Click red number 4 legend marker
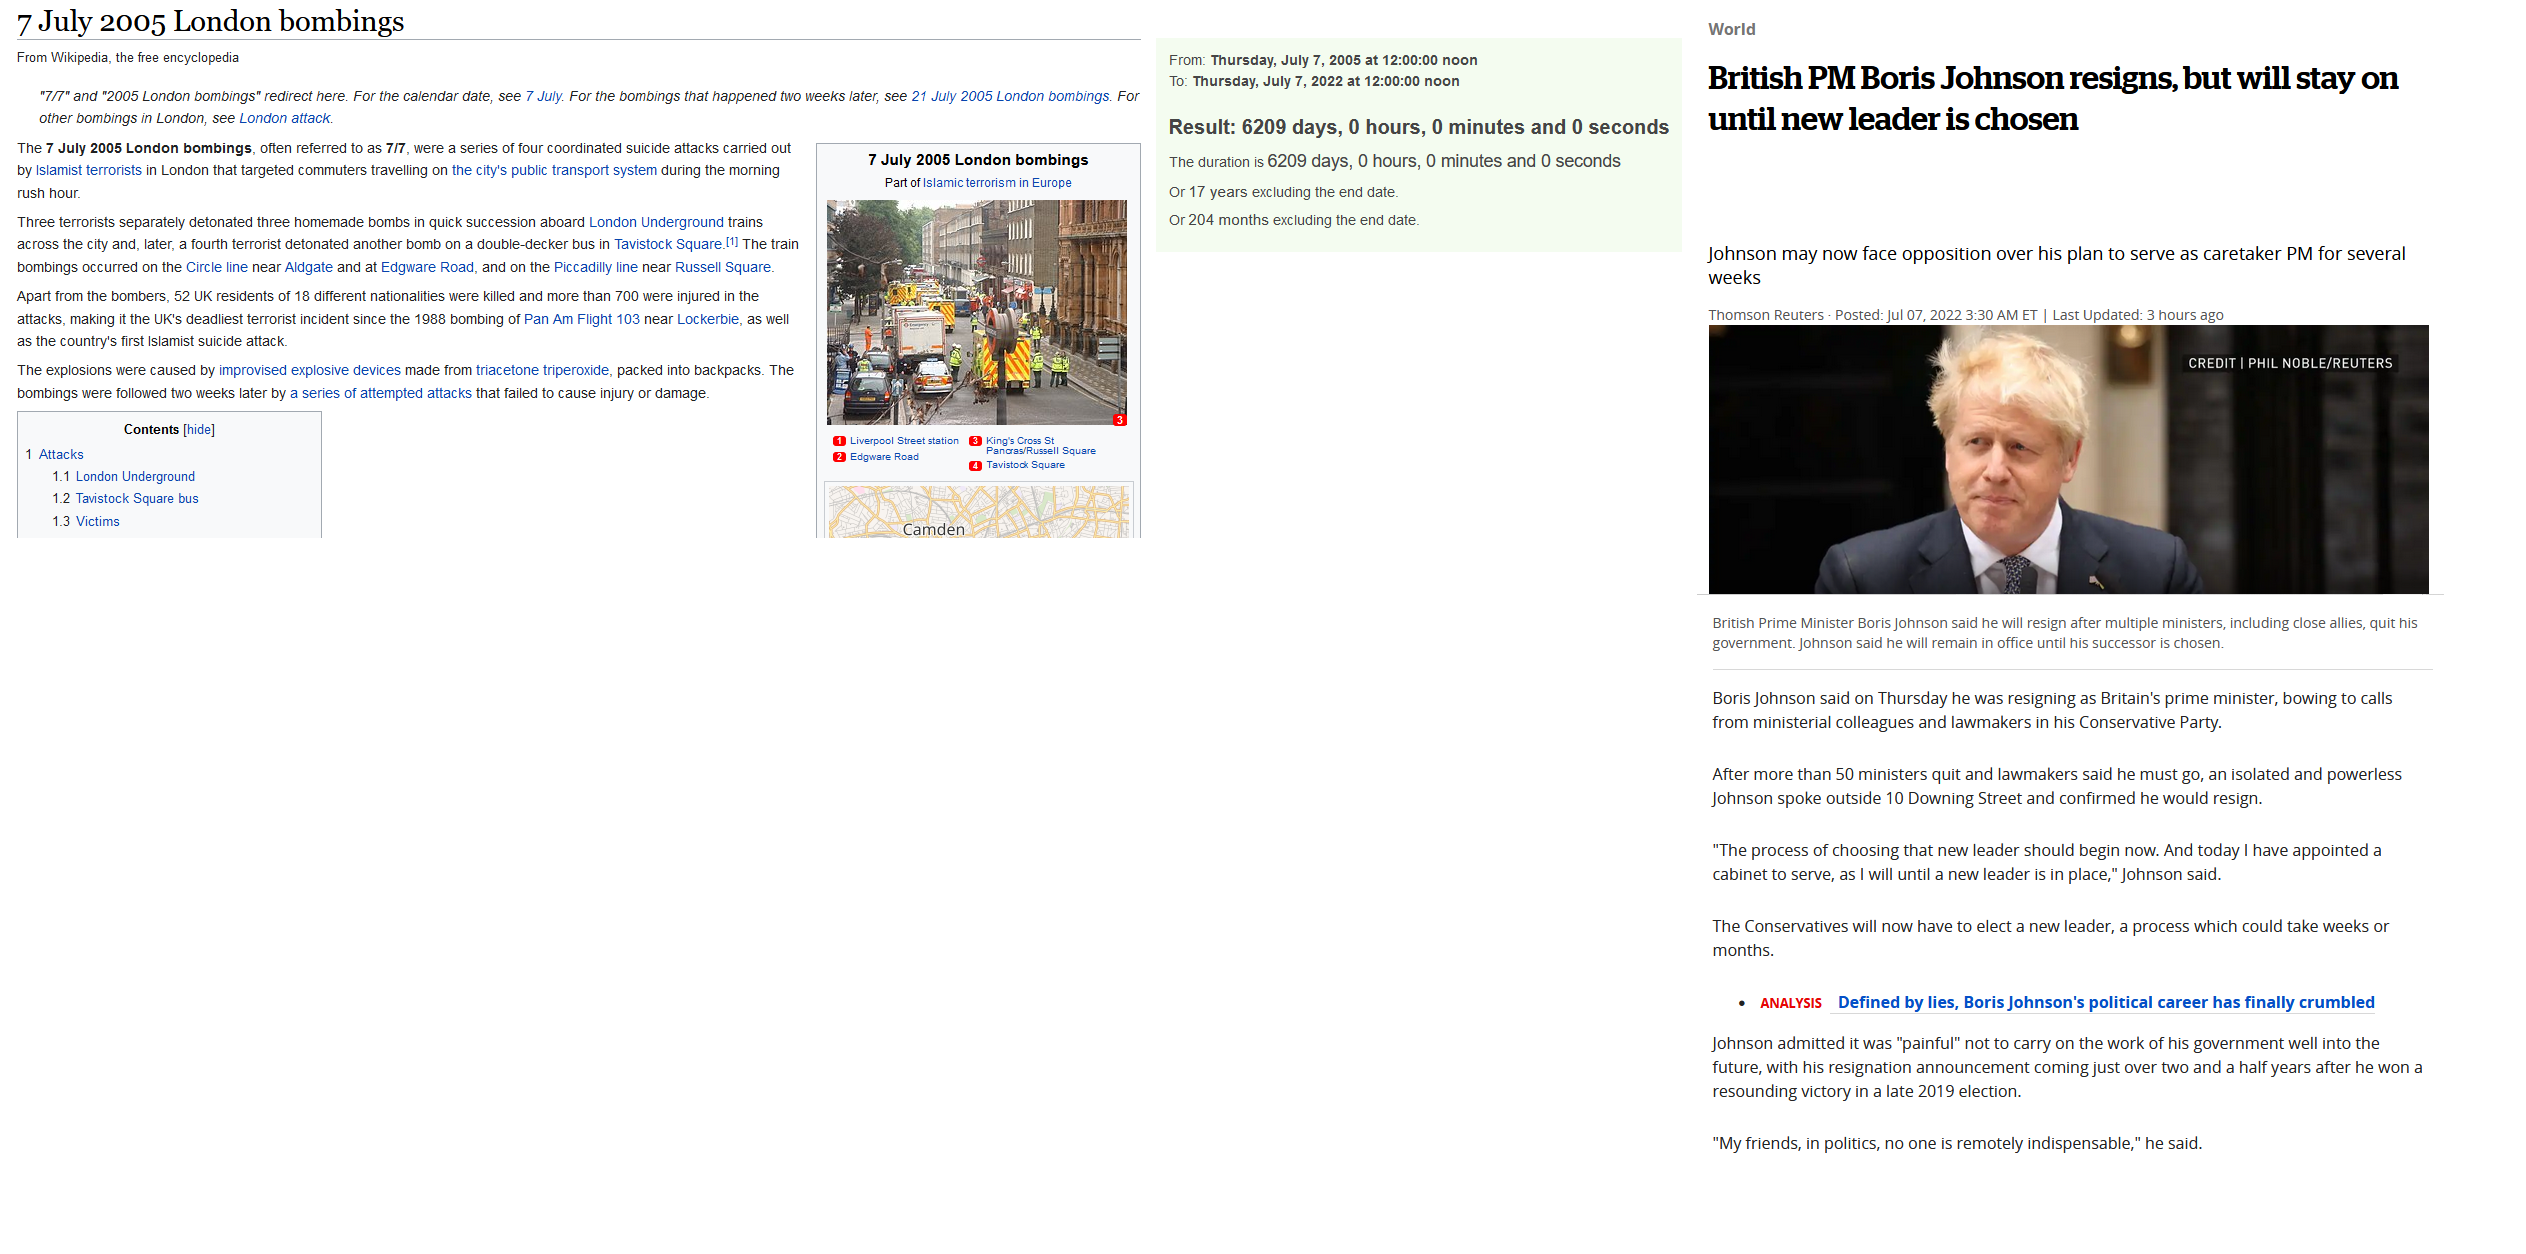The width and height of the screenshot is (2526, 1254). tap(976, 466)
